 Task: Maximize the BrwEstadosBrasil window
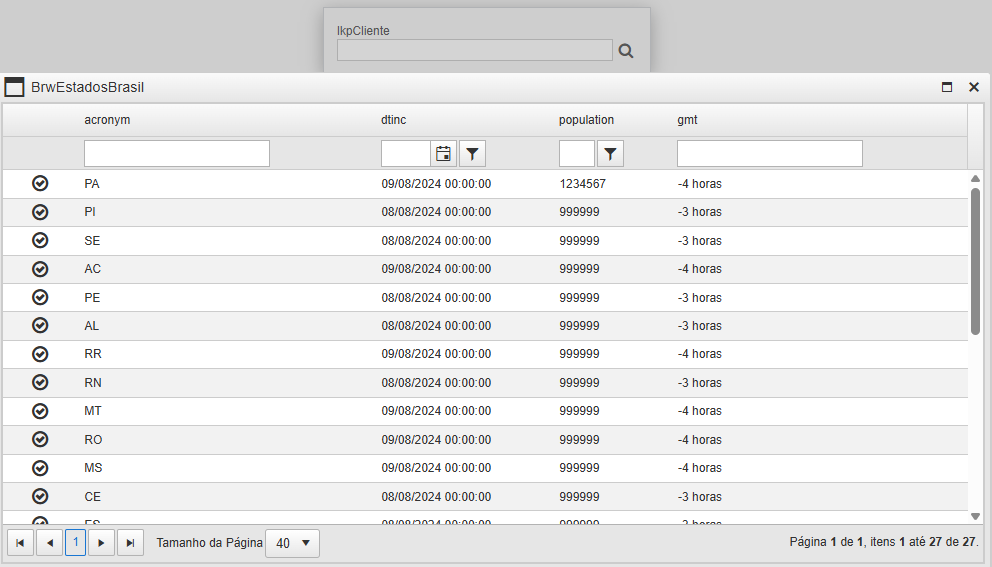(947, 87)
